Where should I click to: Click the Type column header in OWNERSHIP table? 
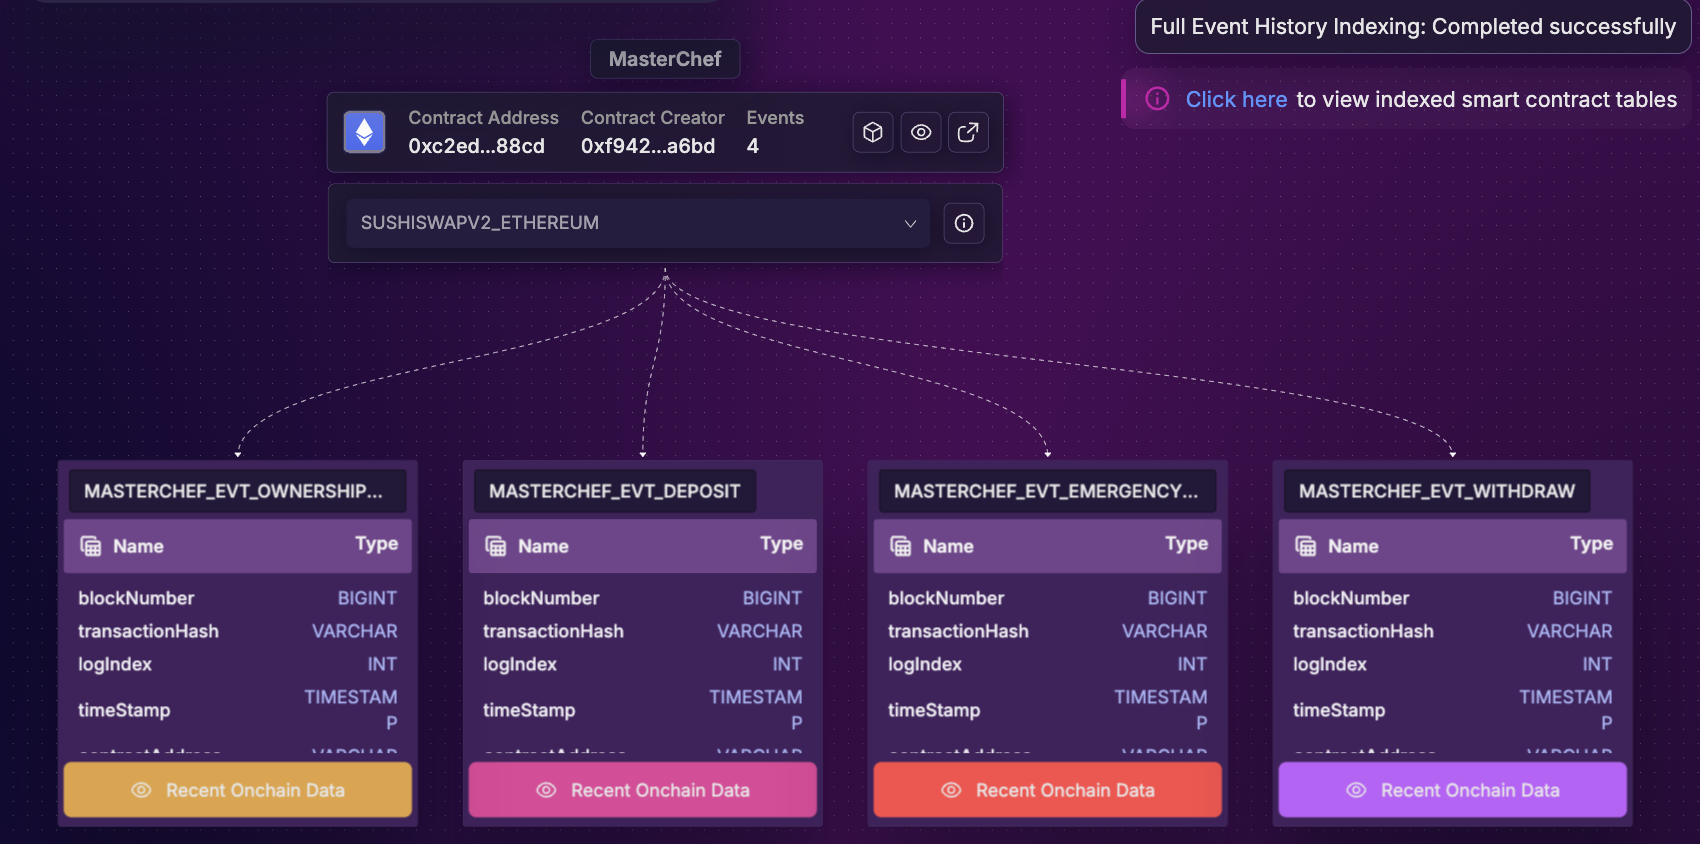pyautogui.click(x=376, y=544)
